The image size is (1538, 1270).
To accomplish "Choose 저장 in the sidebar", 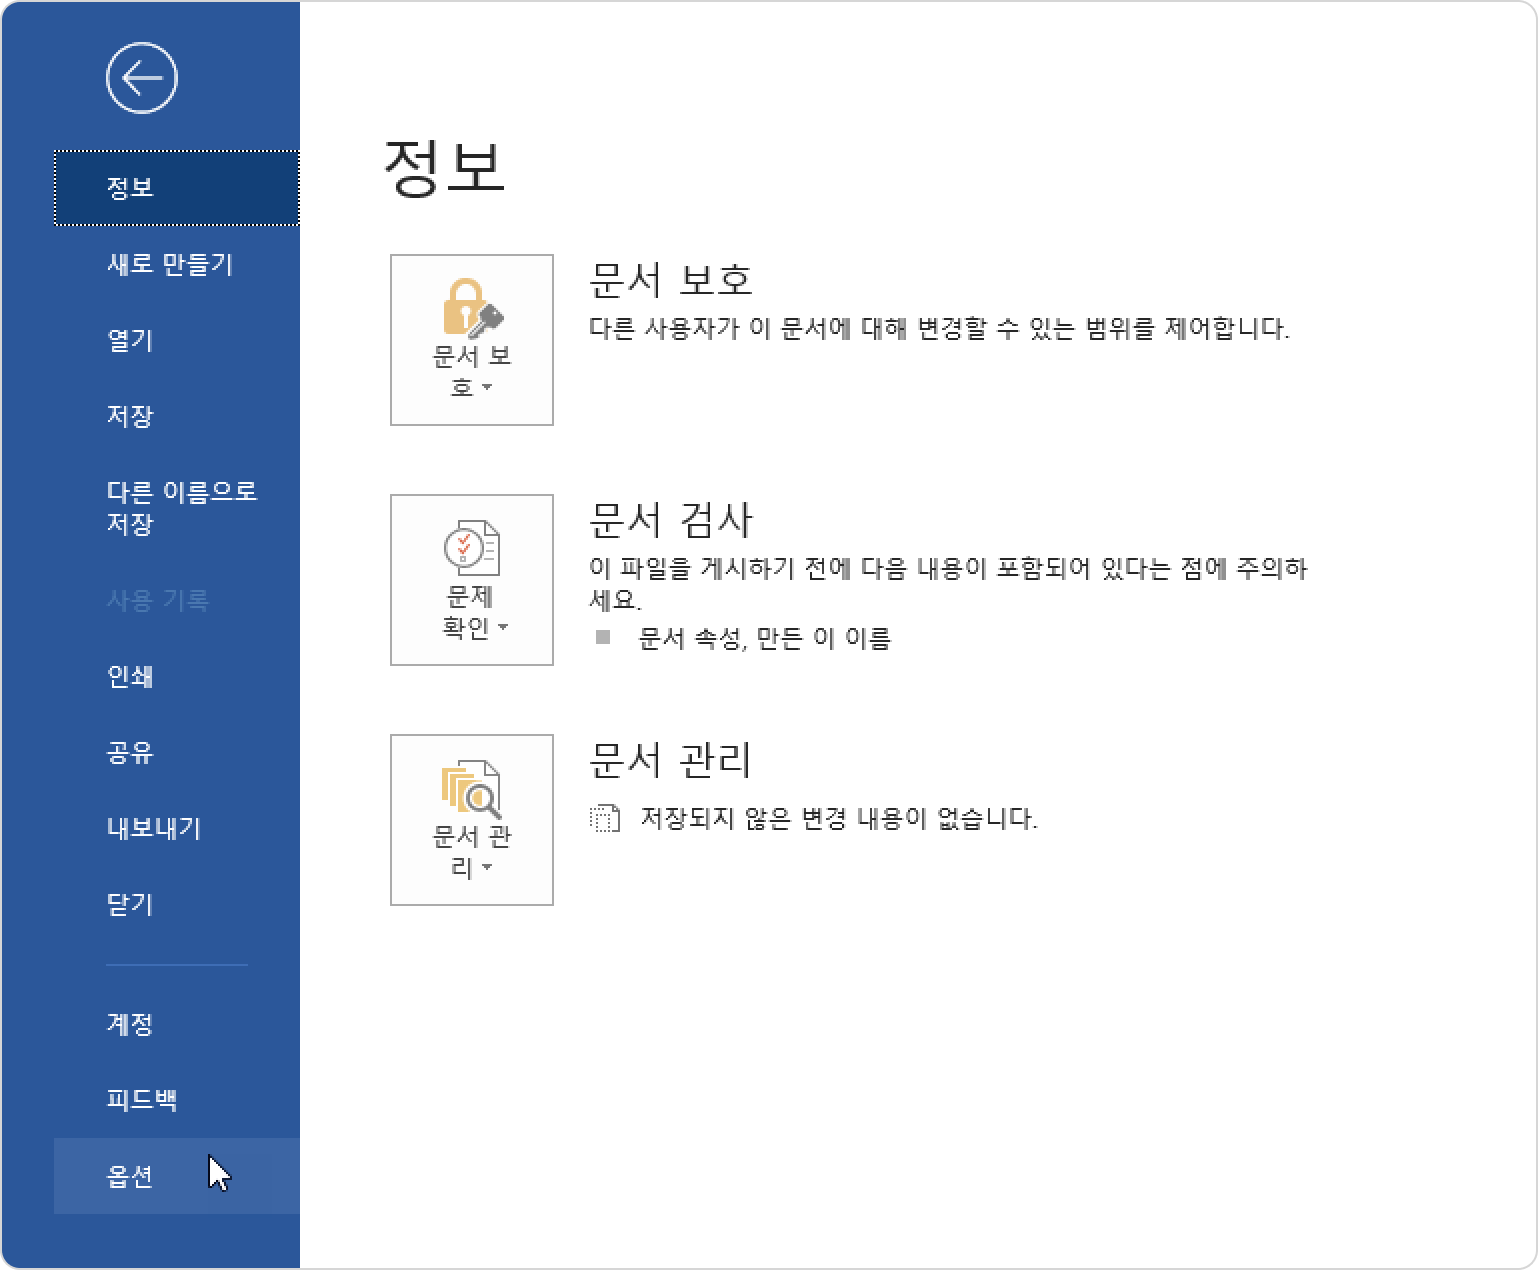I will 177,416.
